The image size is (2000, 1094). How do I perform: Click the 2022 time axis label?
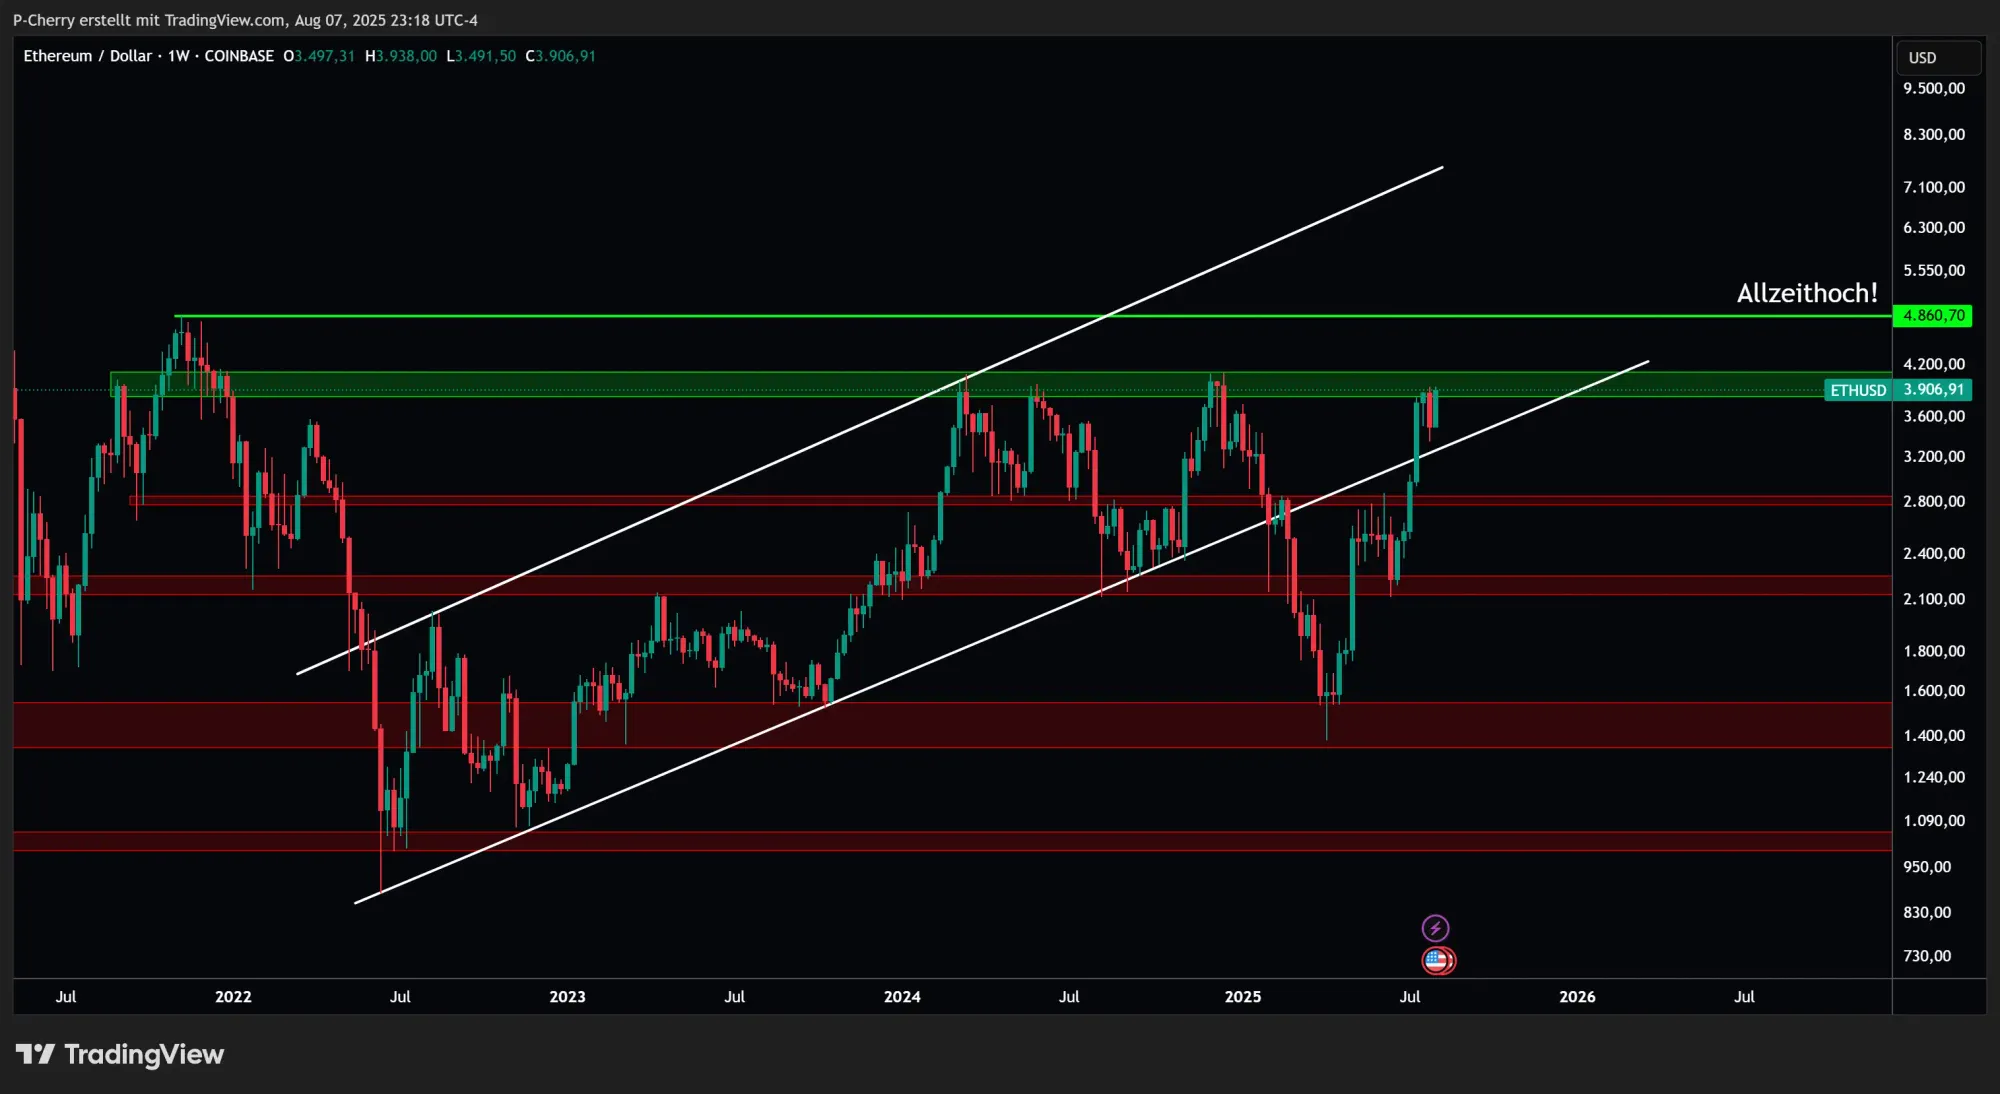tap(233, 997)
